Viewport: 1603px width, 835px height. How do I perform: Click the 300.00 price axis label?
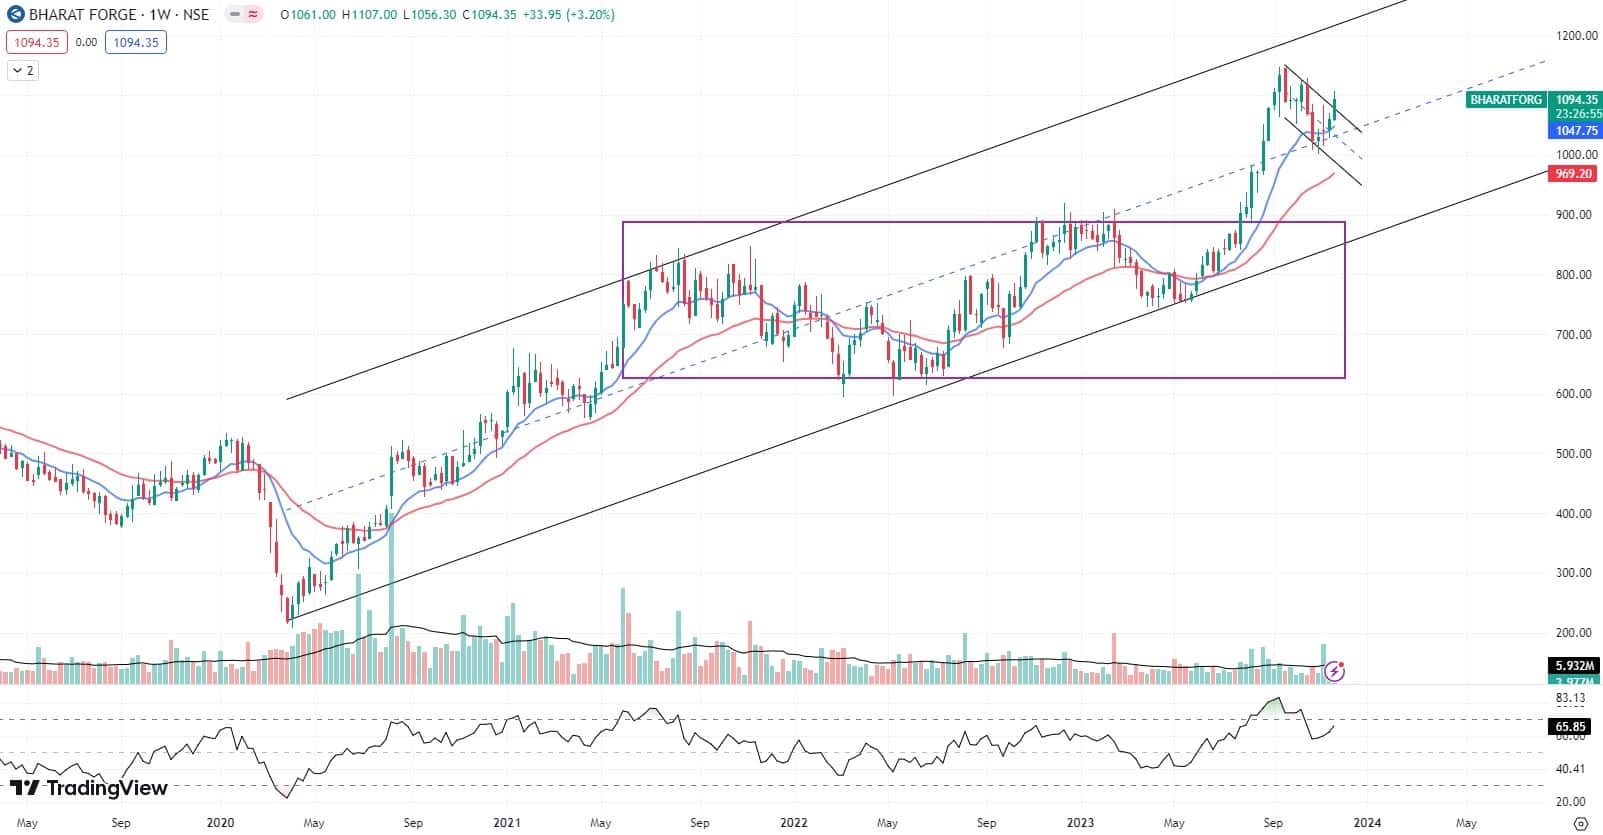click(1575, 573)
